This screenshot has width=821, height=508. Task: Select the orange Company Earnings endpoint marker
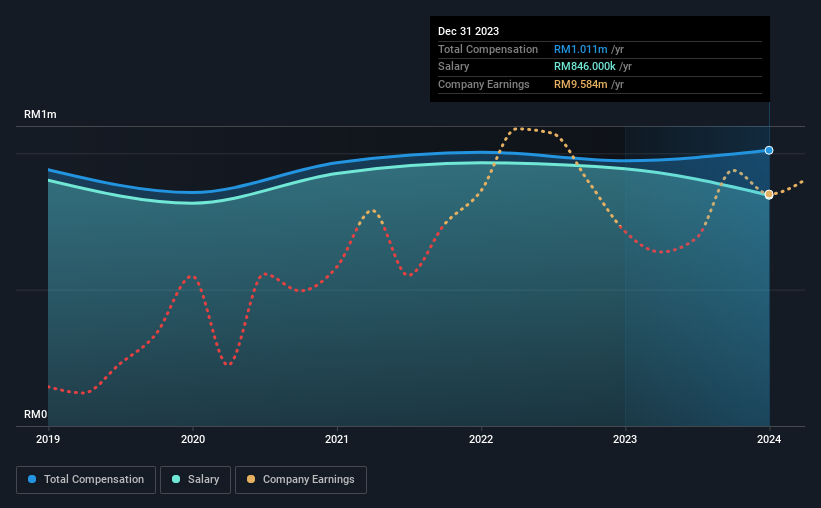[769, 194]
